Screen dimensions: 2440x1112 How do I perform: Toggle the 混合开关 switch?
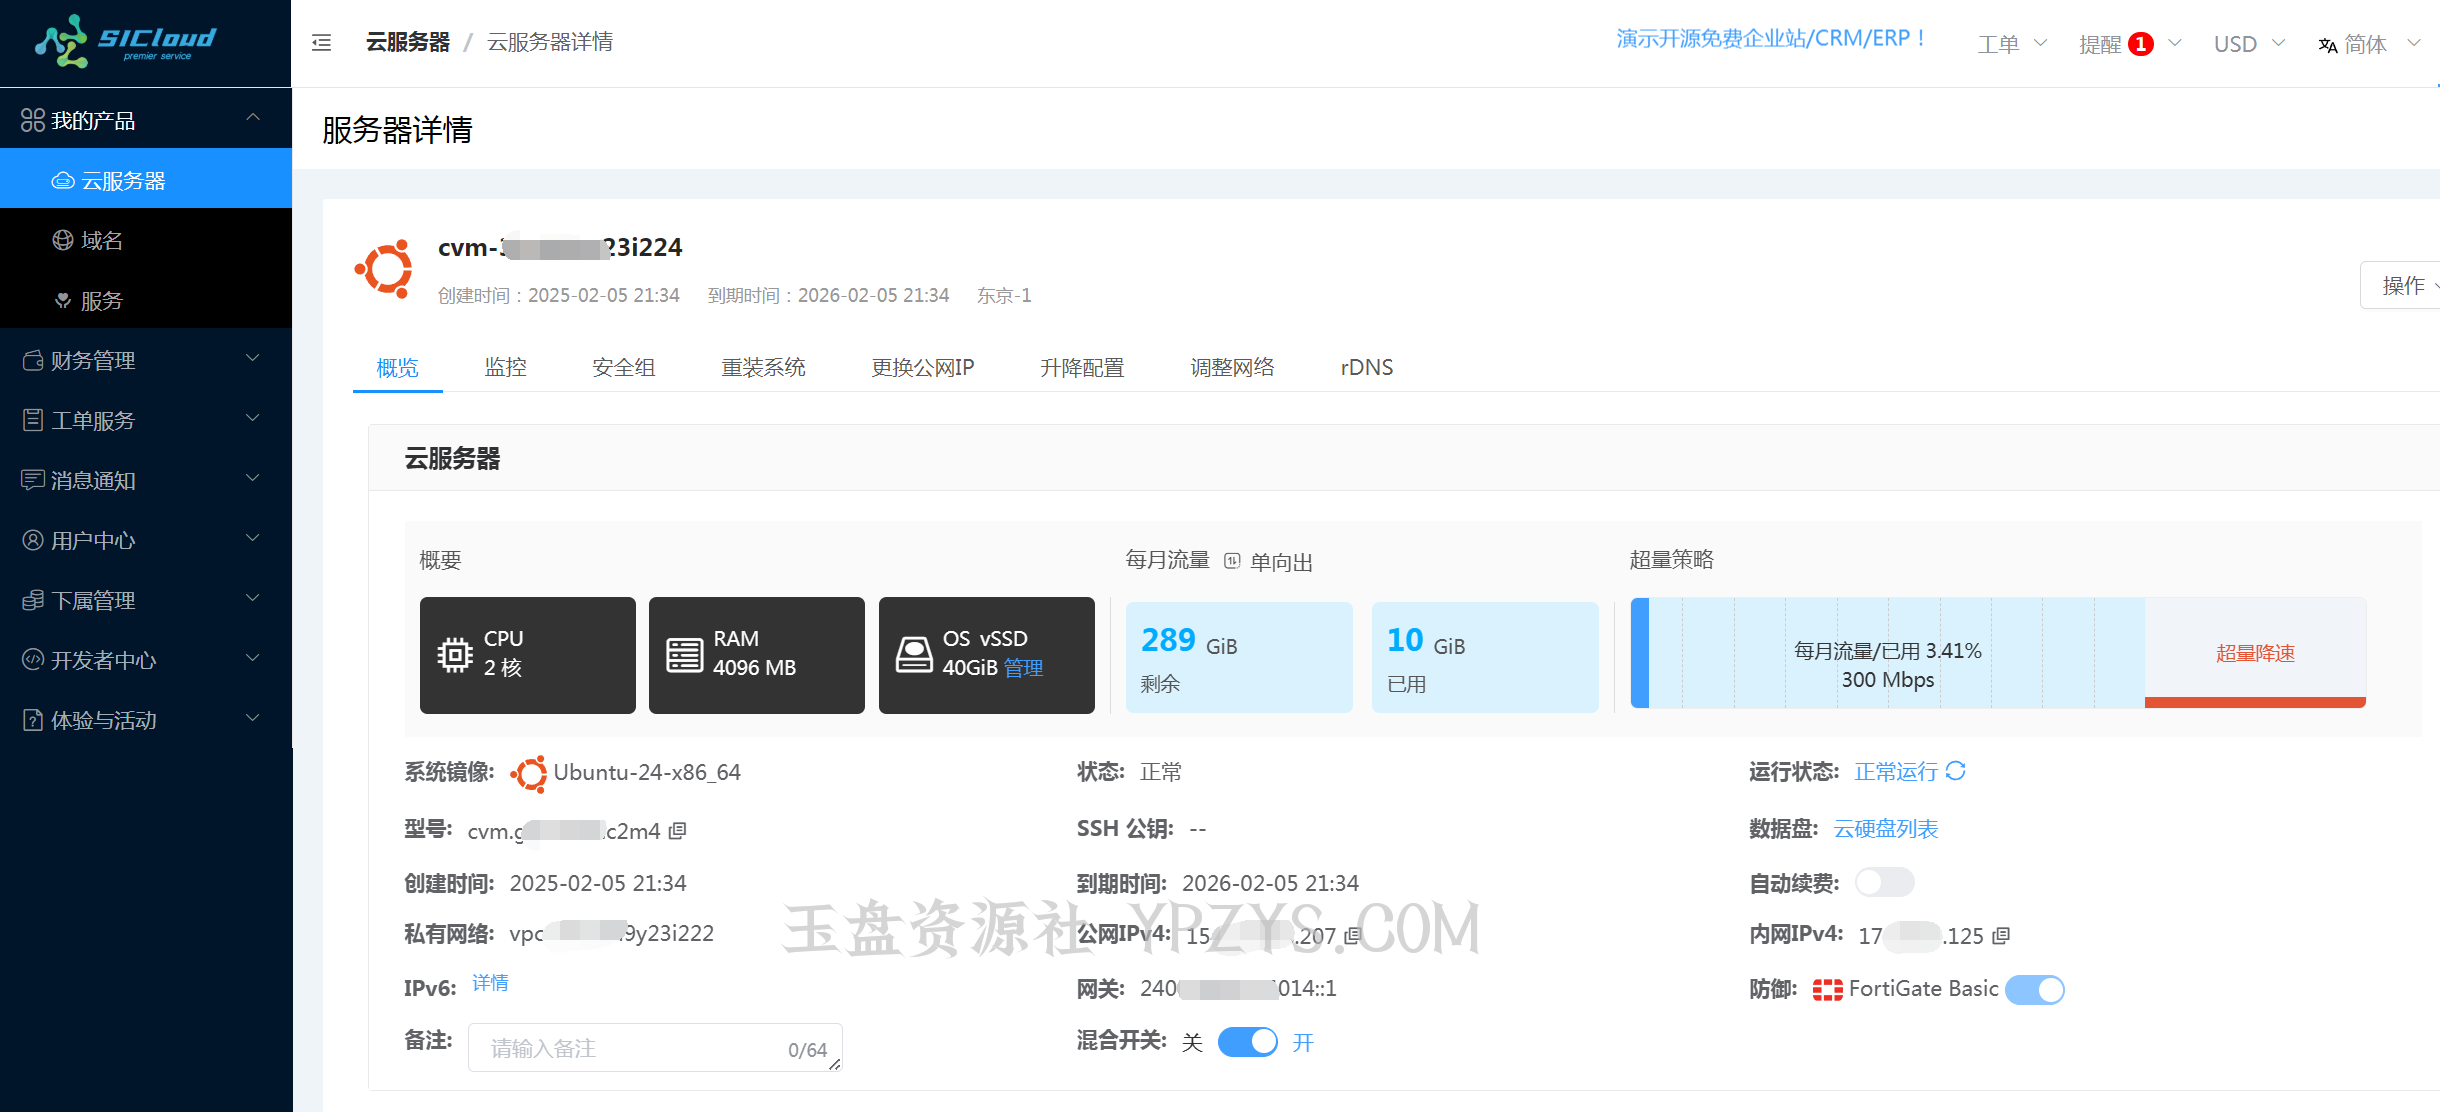(x=1247, y=1042)
